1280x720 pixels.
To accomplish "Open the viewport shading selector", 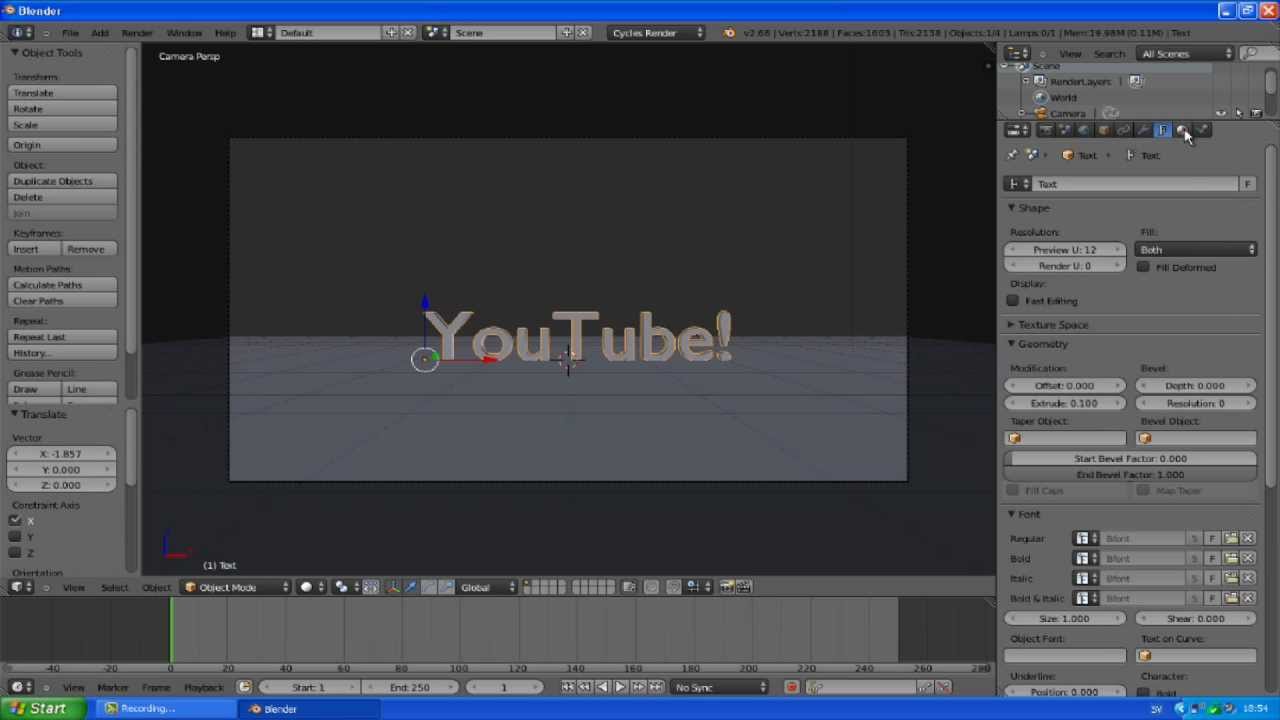I will click(x=312, y=587).
